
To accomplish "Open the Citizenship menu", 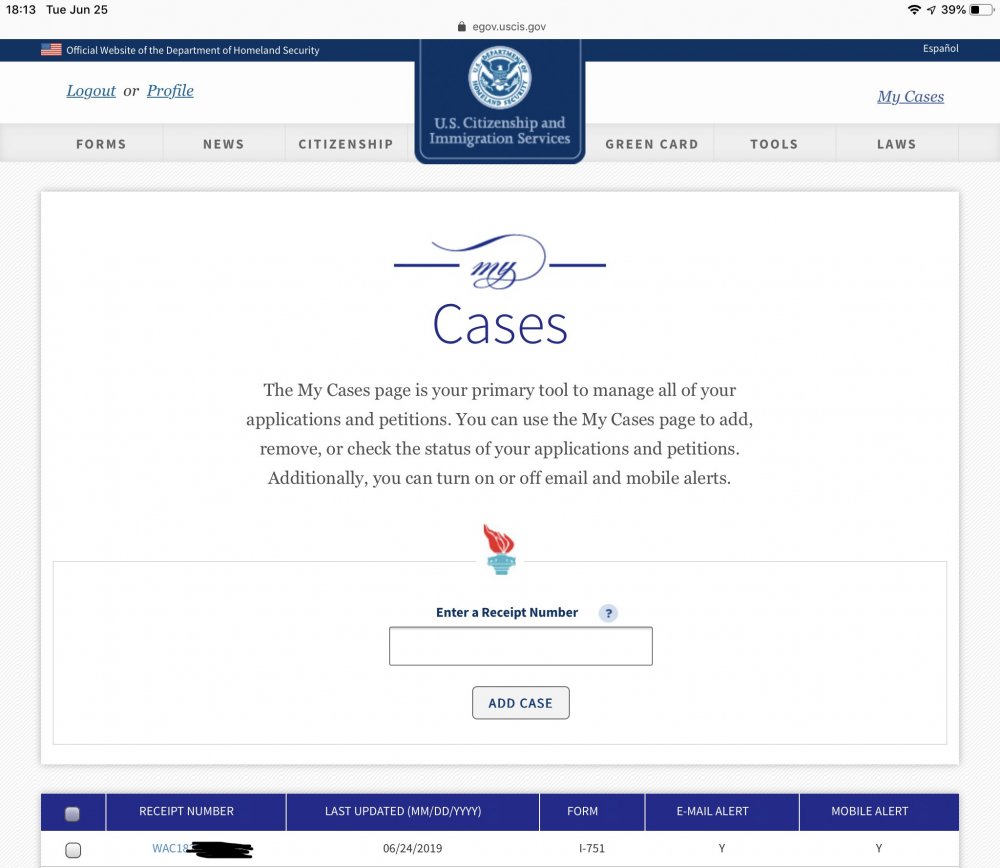I will 346,144.
